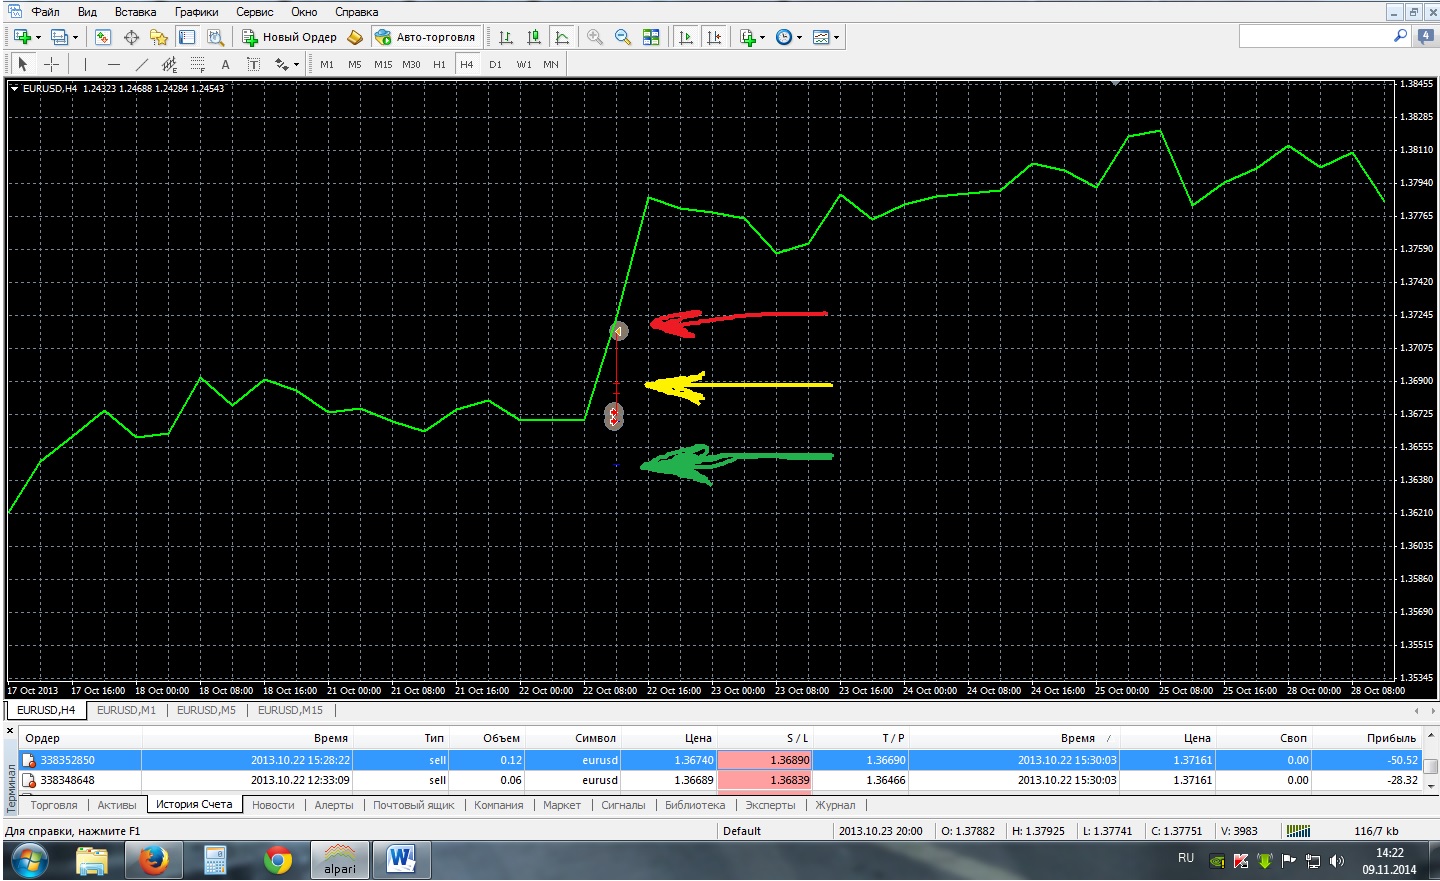Switch chart to bar chart icon
Viewport: 1440px width, 881px height.
click(x=506, y=37)
